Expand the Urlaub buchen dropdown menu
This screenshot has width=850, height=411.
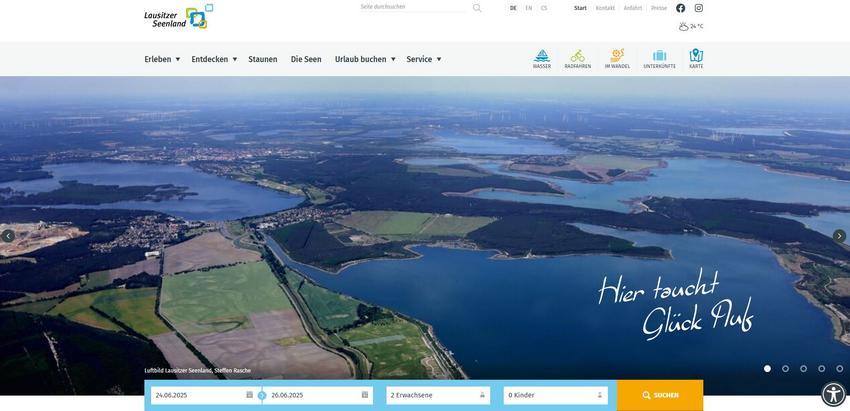(365, 59)
